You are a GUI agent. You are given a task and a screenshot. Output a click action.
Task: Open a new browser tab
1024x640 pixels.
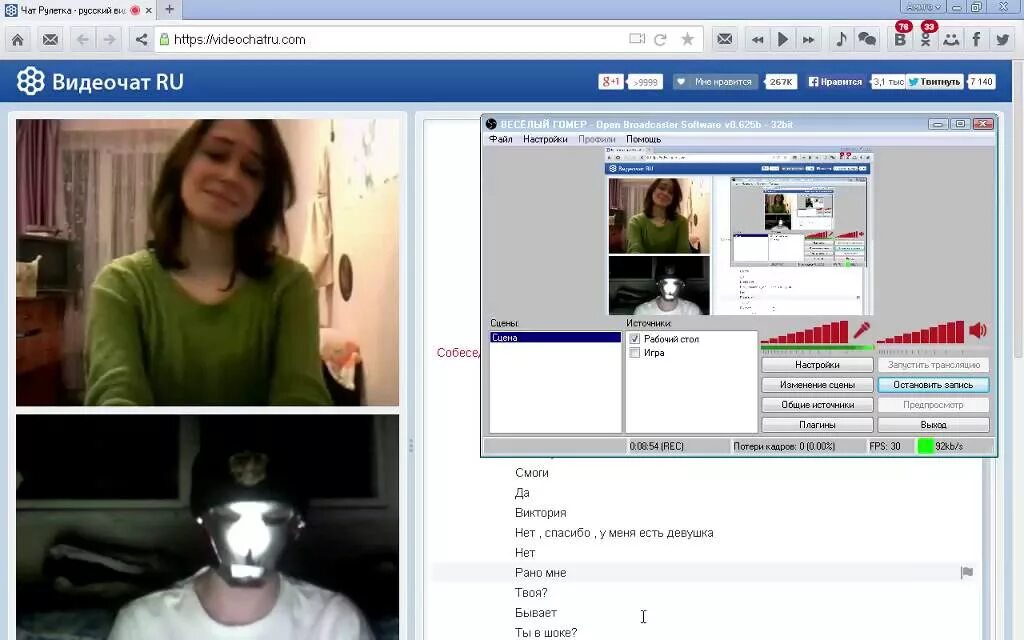click(x=170, y=9)
